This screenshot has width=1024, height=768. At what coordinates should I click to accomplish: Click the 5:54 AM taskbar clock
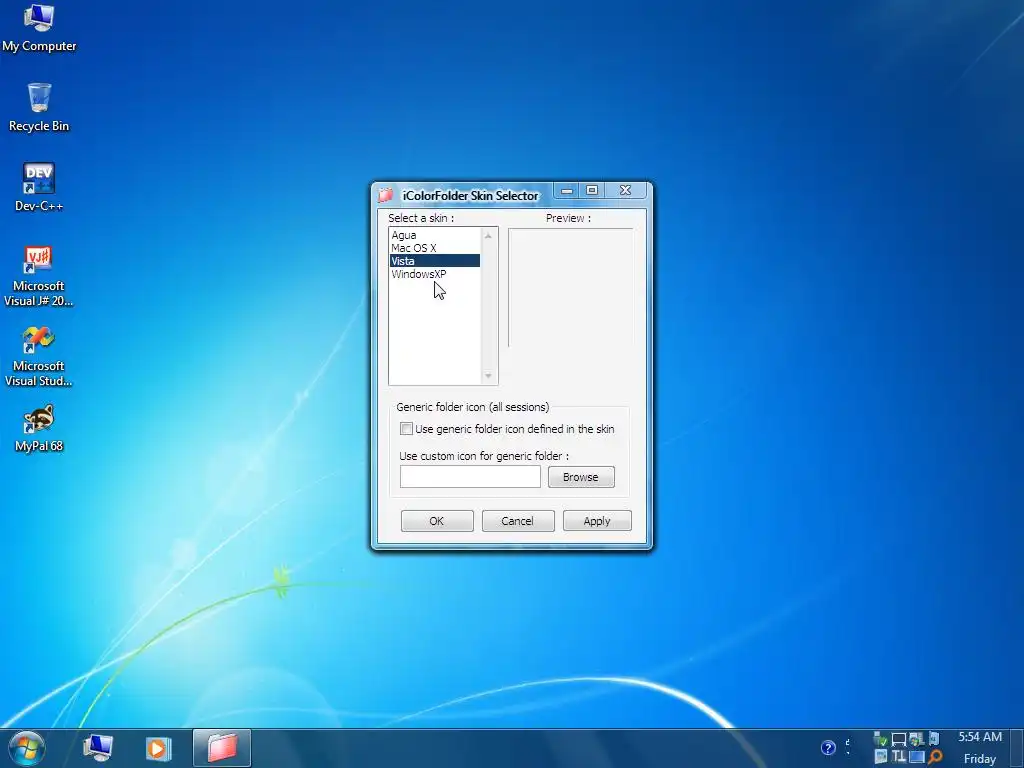click(980, 737)
